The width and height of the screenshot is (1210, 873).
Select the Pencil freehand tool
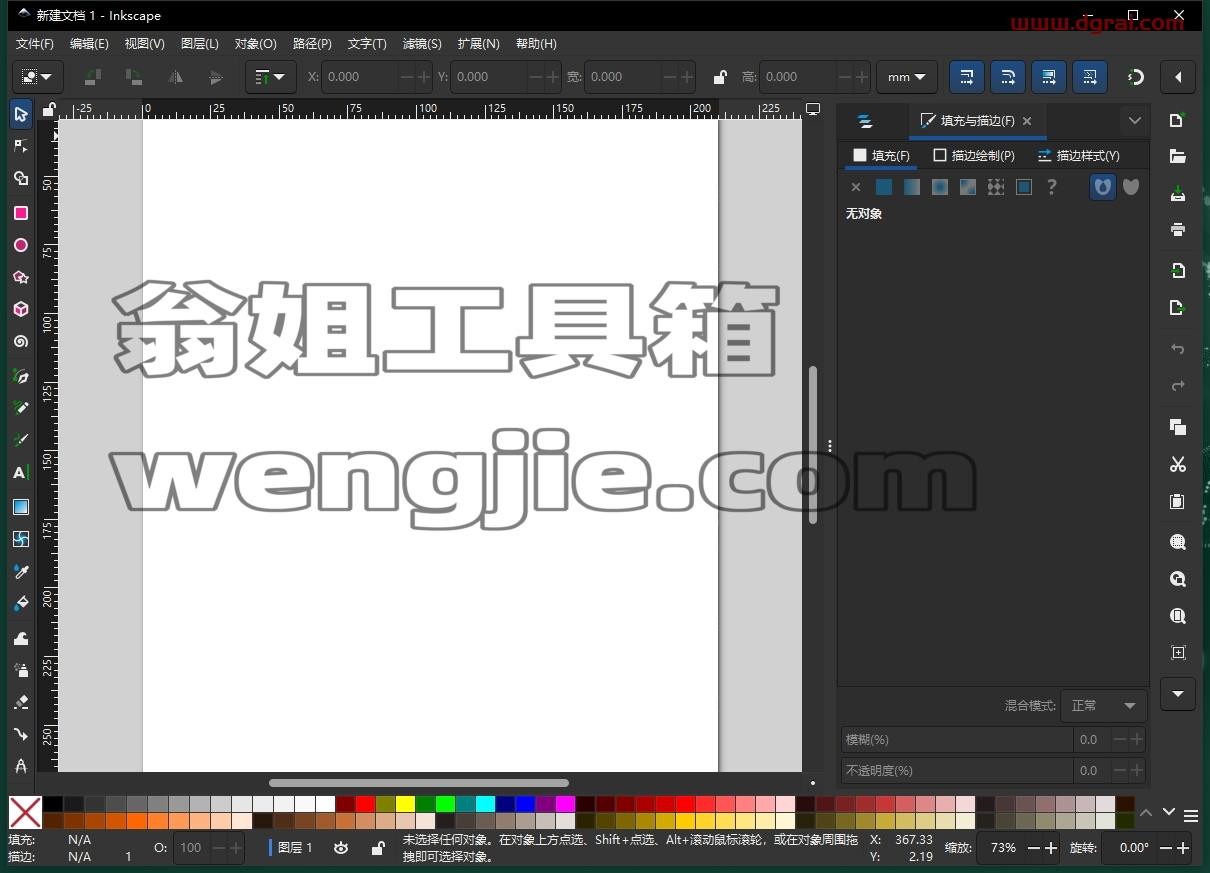click(x=20, y=408)
